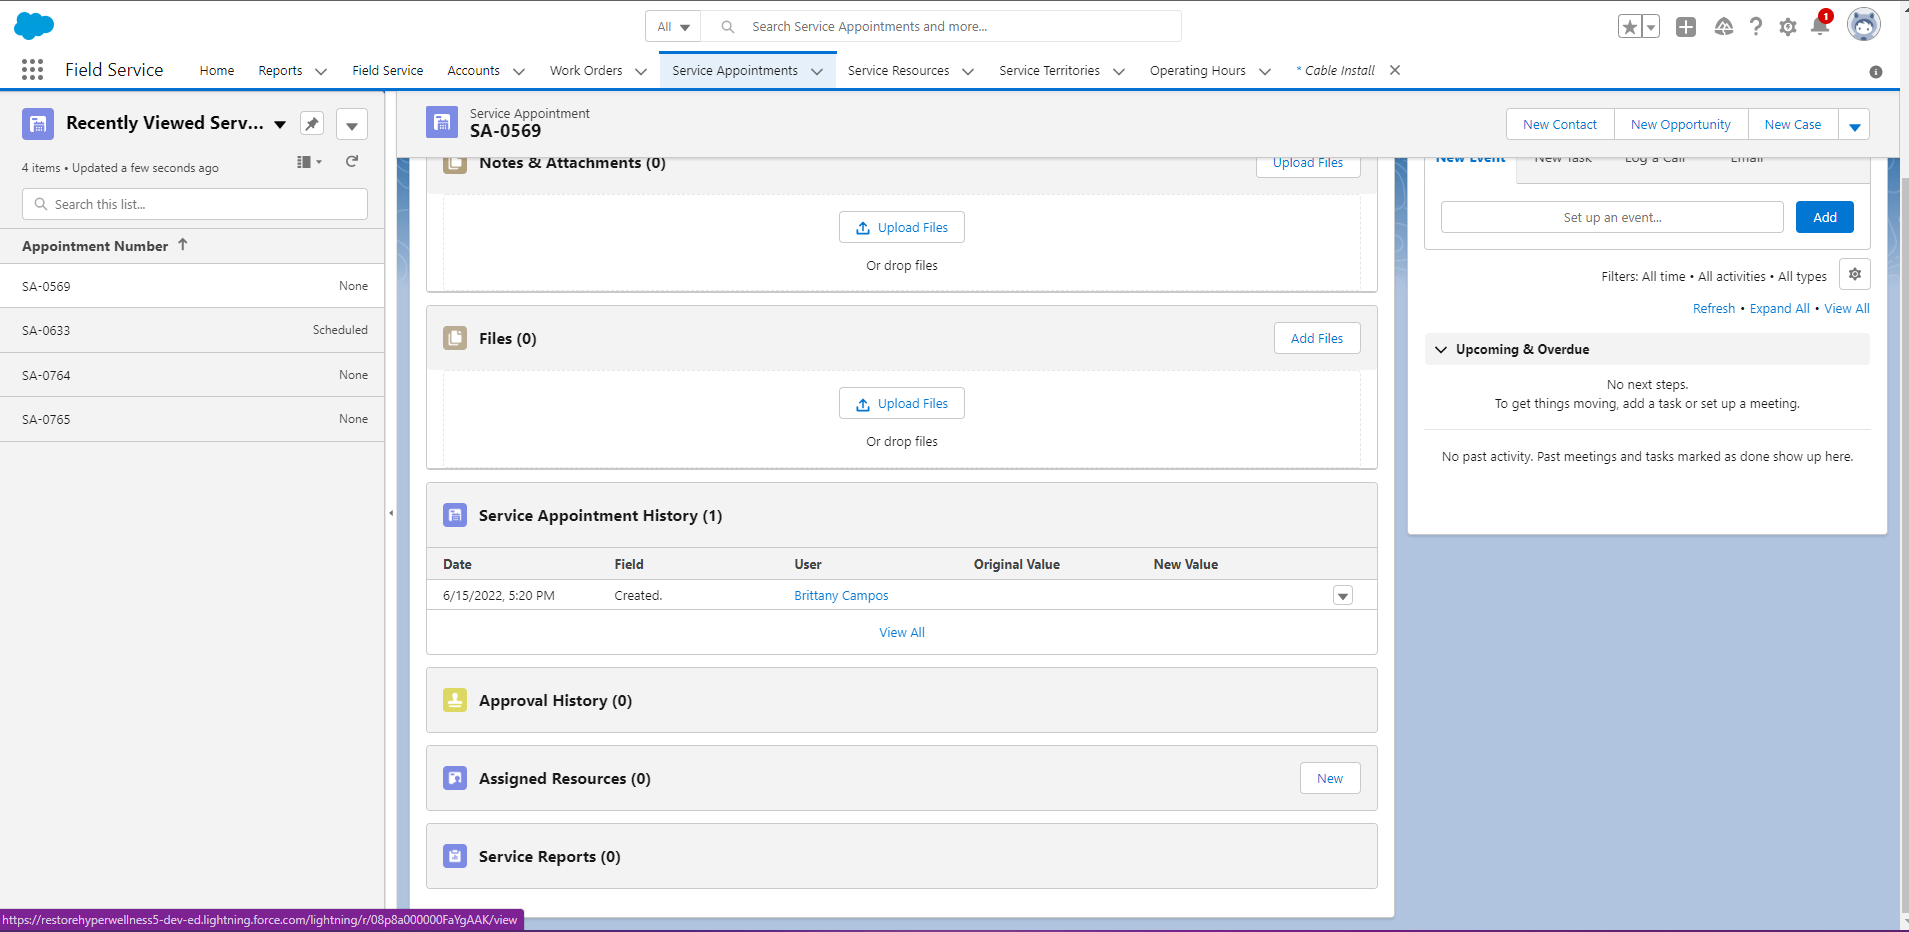The image size is (1909, 932).
Task: Click the Salesforce cloud logo
Action: [x=34, y=26]
